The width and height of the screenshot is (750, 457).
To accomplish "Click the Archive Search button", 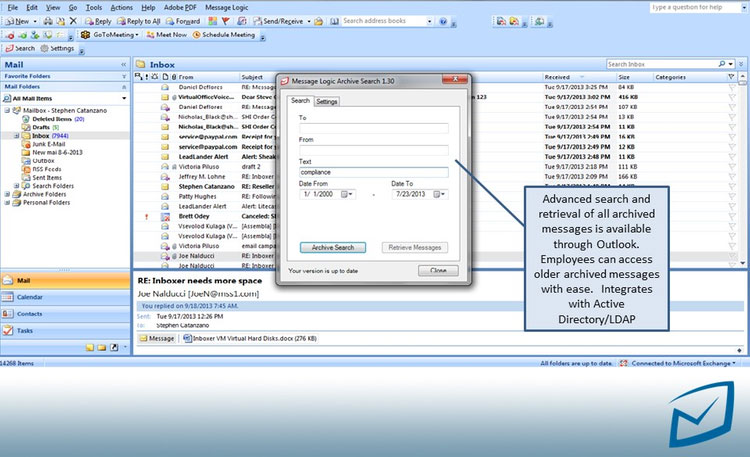I will pos(333,247).
